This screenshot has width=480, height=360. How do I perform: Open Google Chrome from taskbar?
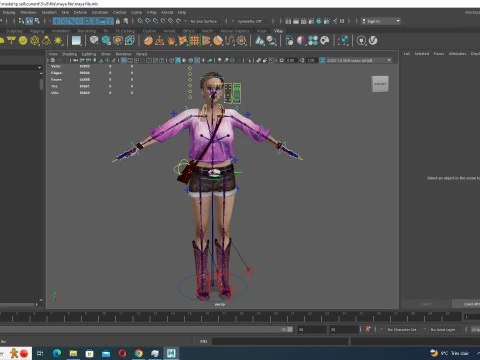[139, 353]
